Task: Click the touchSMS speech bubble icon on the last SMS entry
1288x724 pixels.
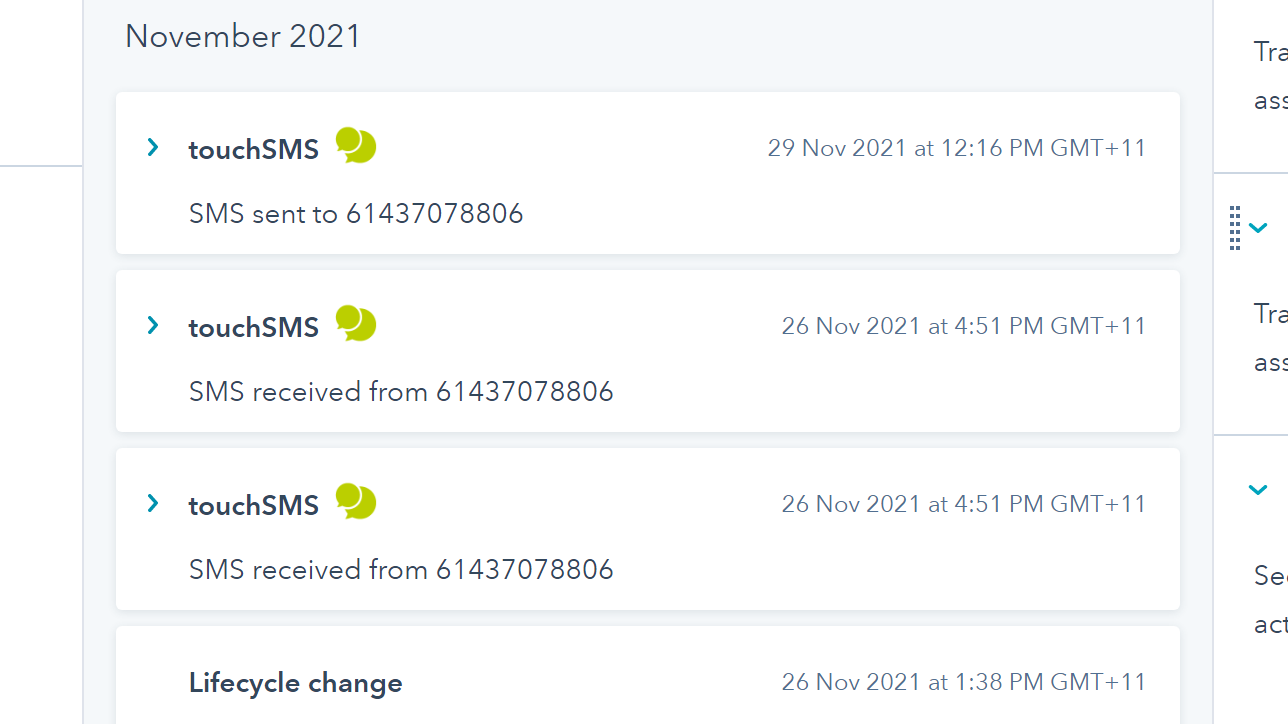Action: click(355, 502)
